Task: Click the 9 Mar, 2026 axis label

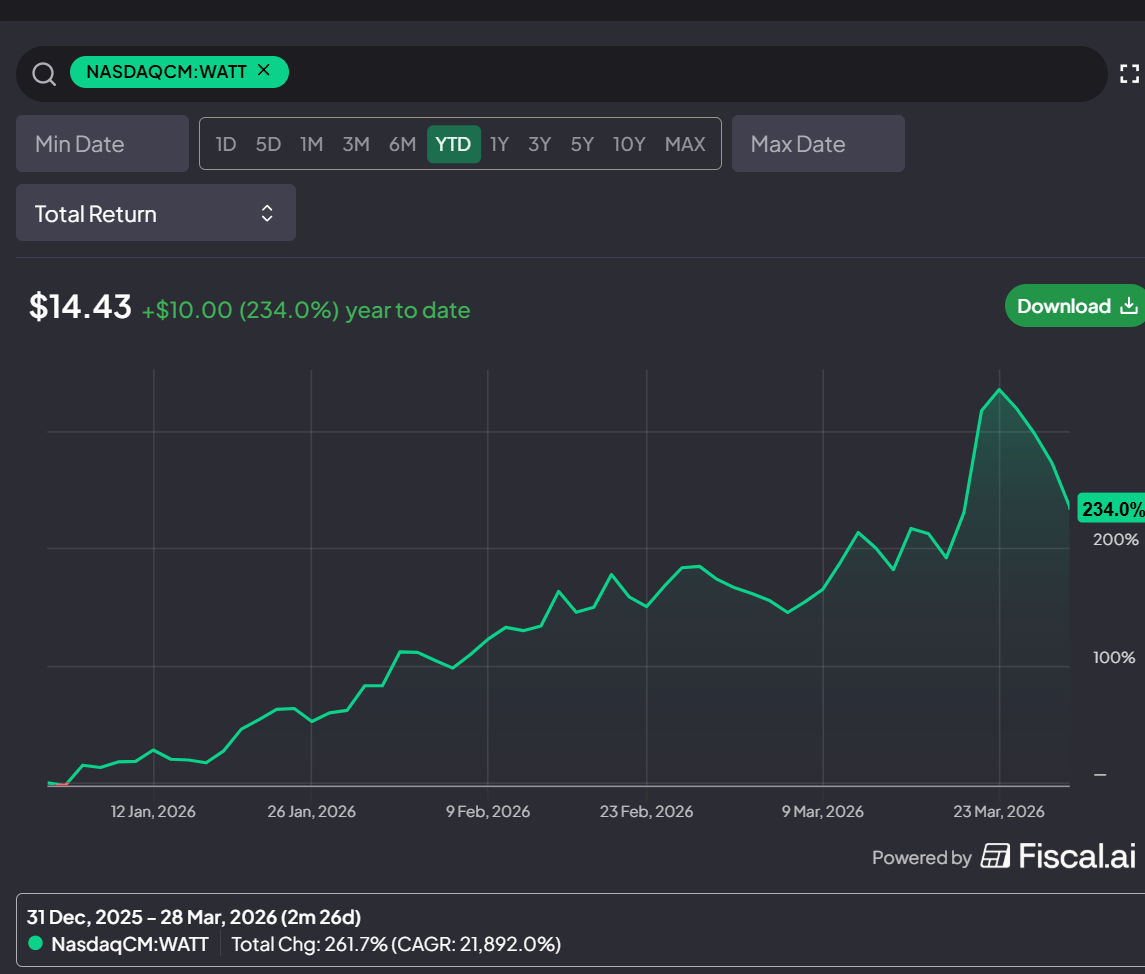Action: tap(822, 811)
